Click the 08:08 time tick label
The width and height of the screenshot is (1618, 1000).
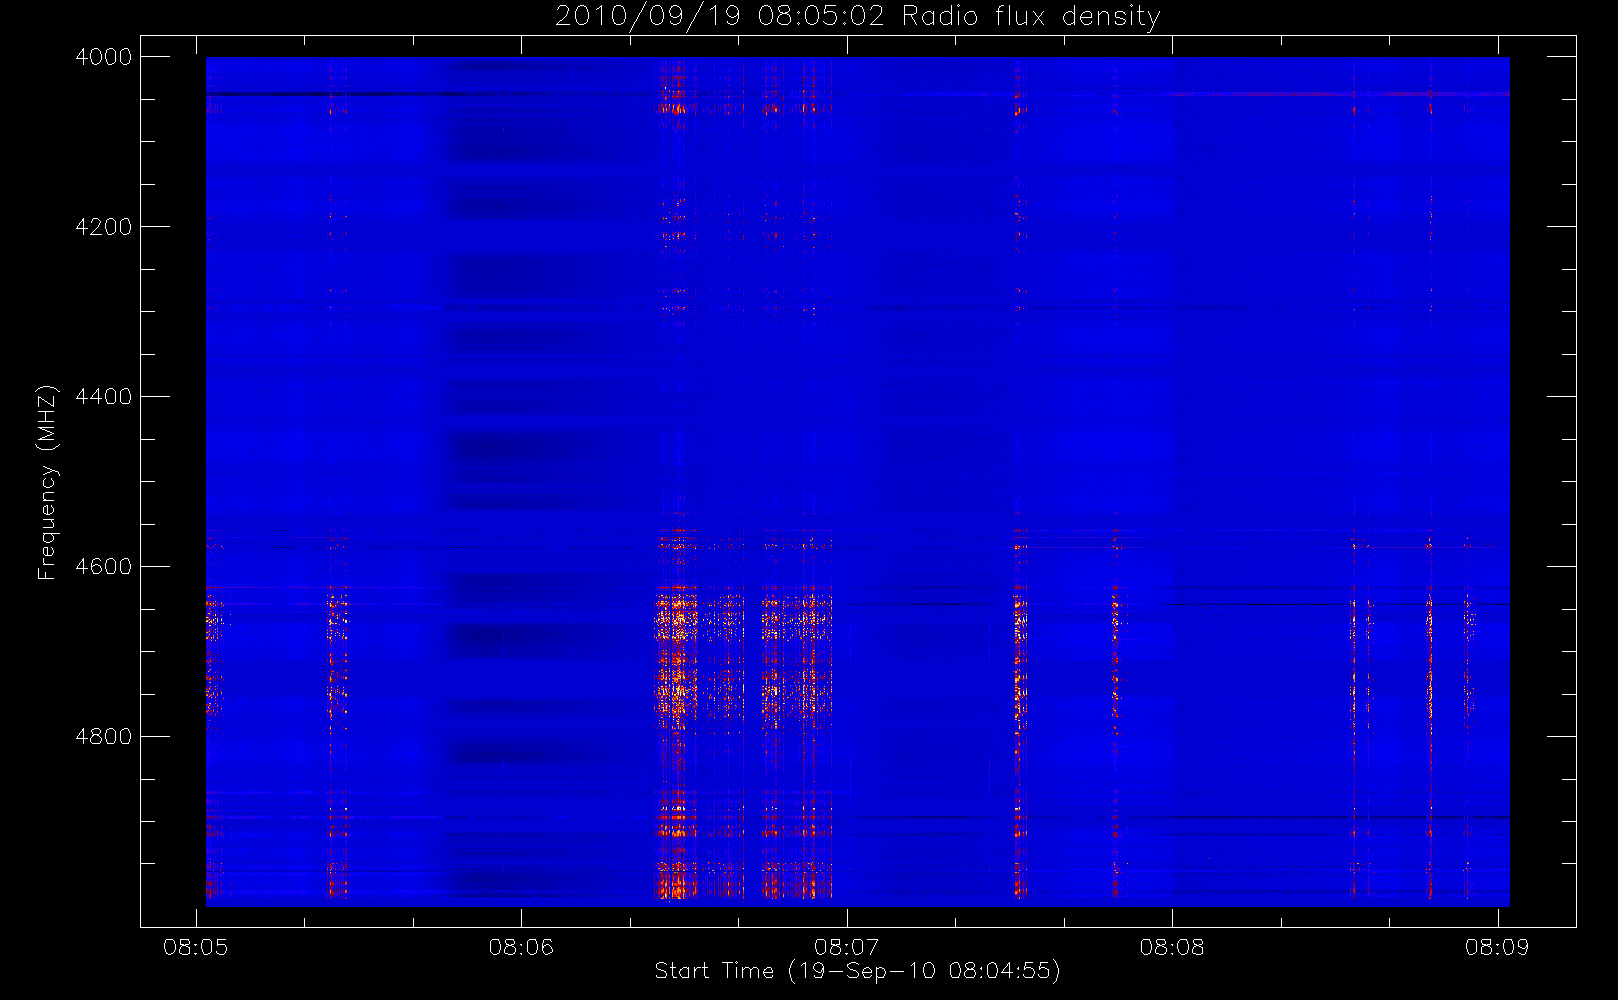1172,947
